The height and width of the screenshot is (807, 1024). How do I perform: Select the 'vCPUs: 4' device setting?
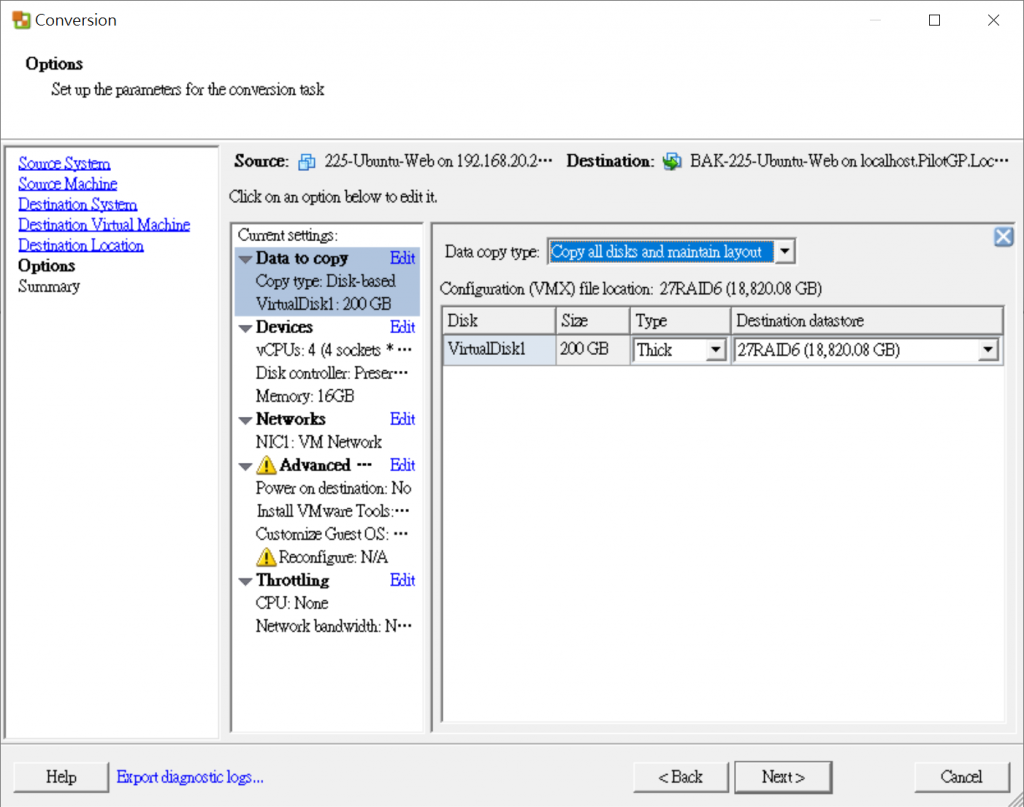click(333, 350)
